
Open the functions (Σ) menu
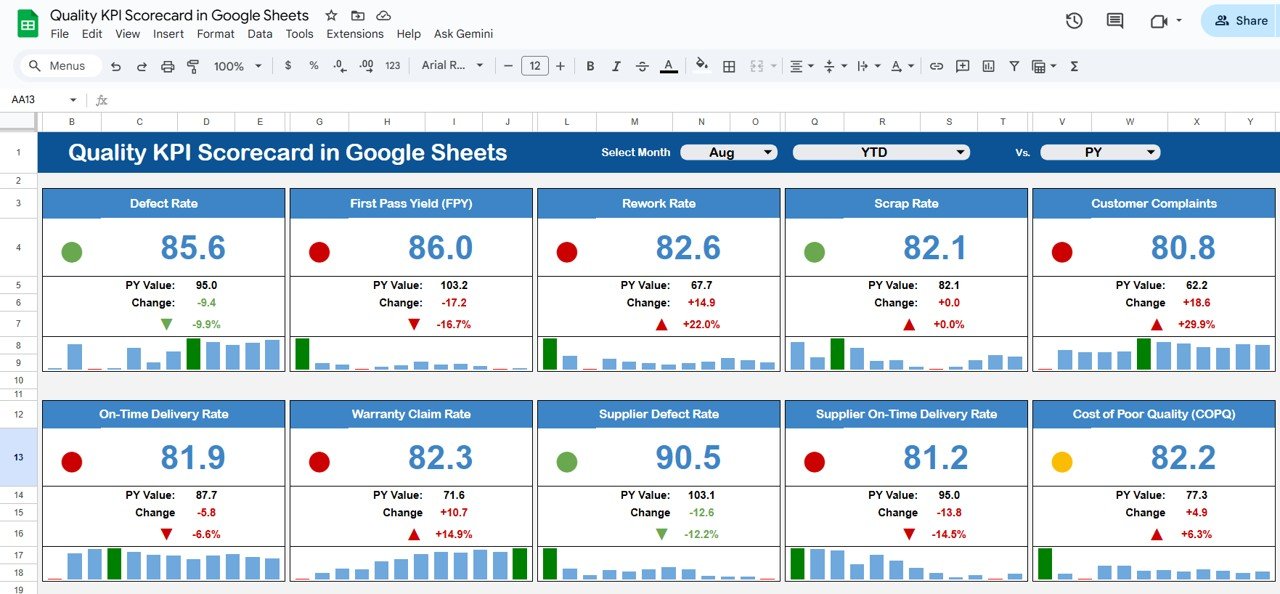(1073, 66)
